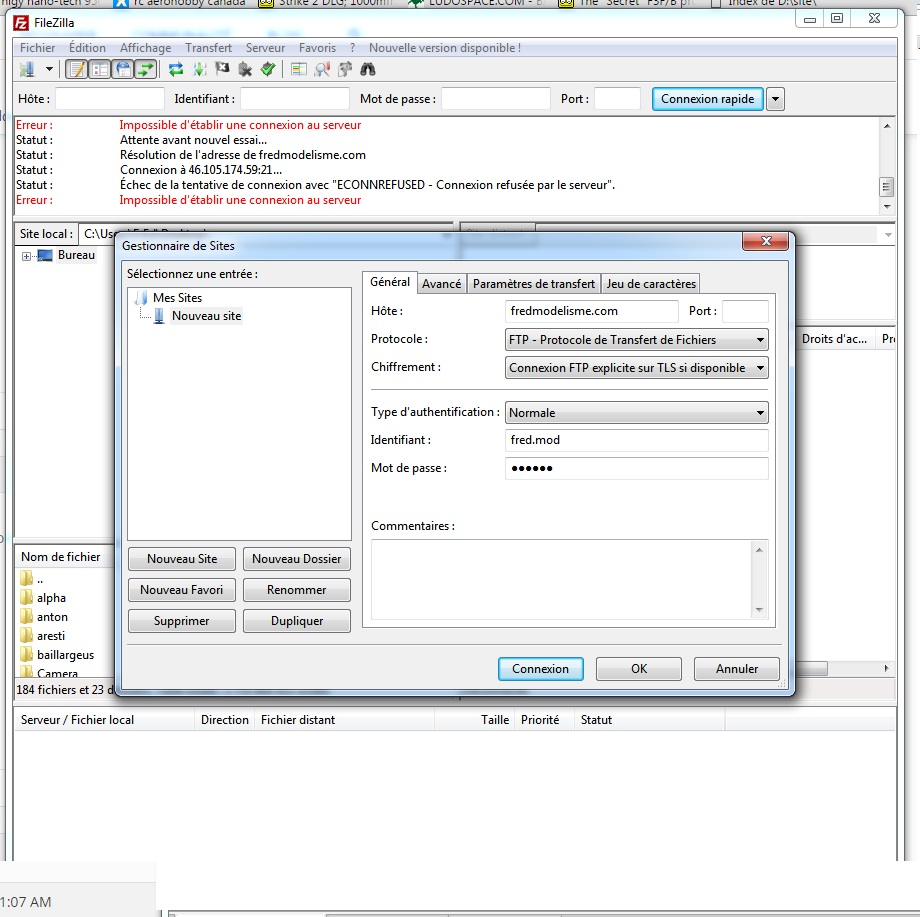Click the disconnect from server icon
920x917 pixels.
245,70
